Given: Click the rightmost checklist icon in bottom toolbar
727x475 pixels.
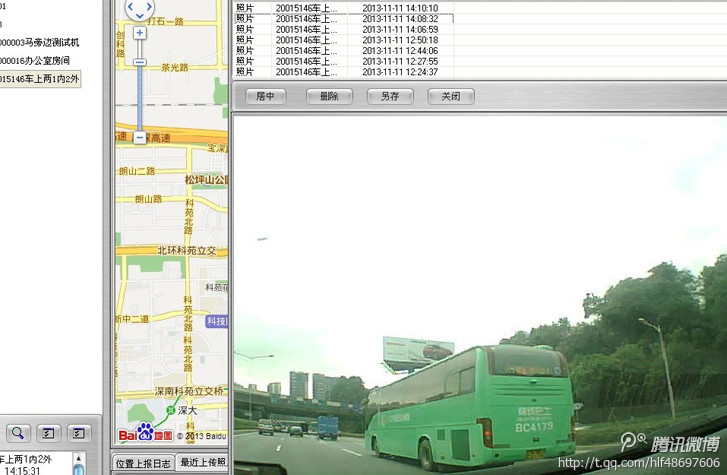Looking at the screenshot, I should click(78, 434).
